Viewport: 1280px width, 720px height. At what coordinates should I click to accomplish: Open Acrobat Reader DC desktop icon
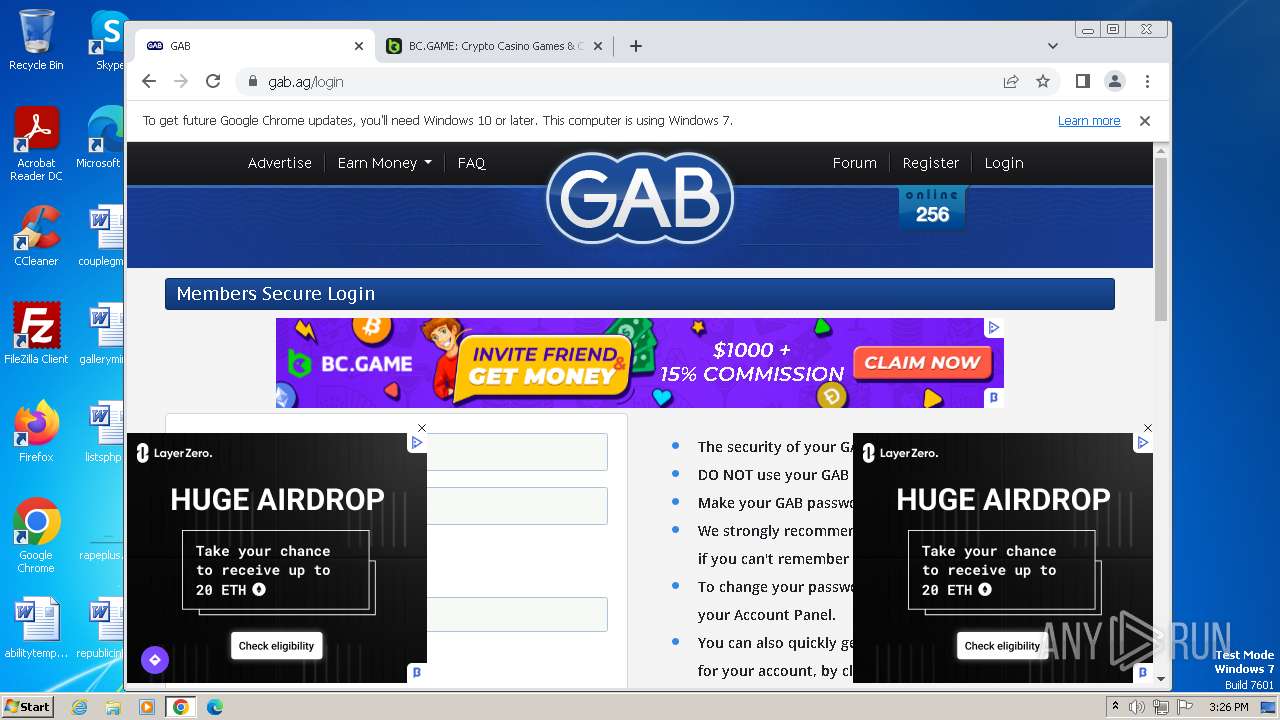pos(36,144)
